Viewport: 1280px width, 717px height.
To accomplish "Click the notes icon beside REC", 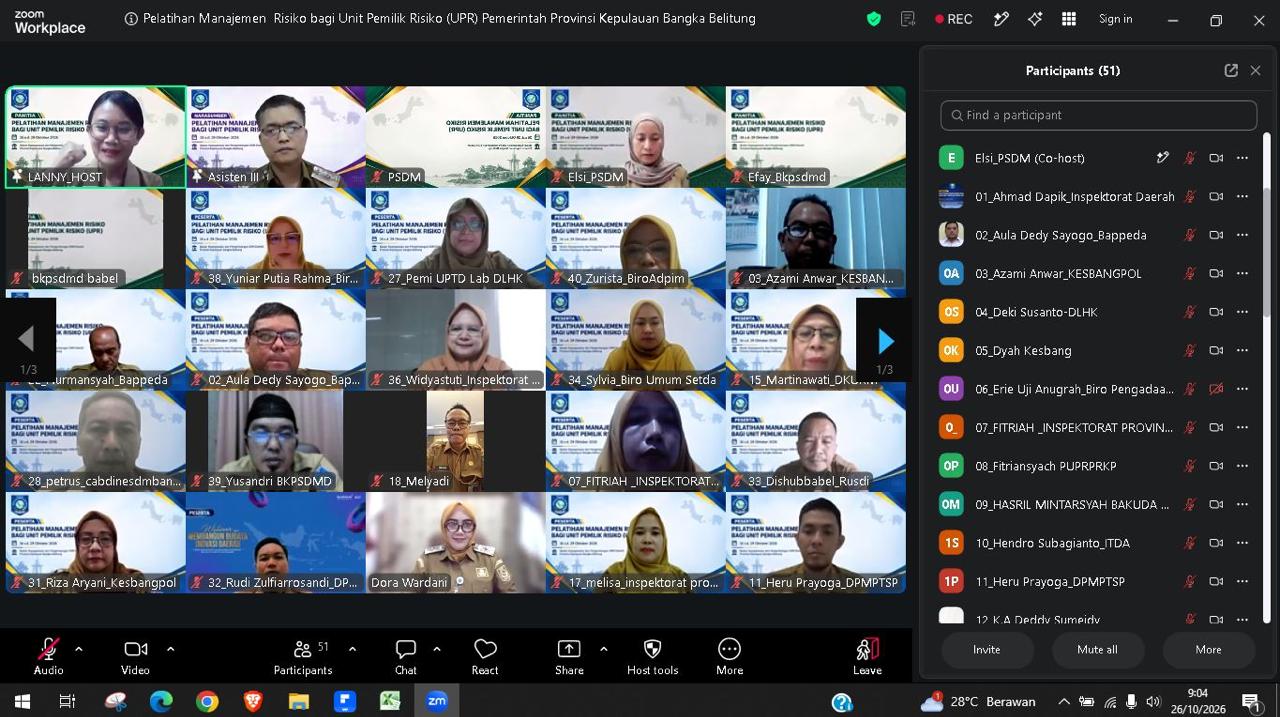I will [x=908, y=19].
